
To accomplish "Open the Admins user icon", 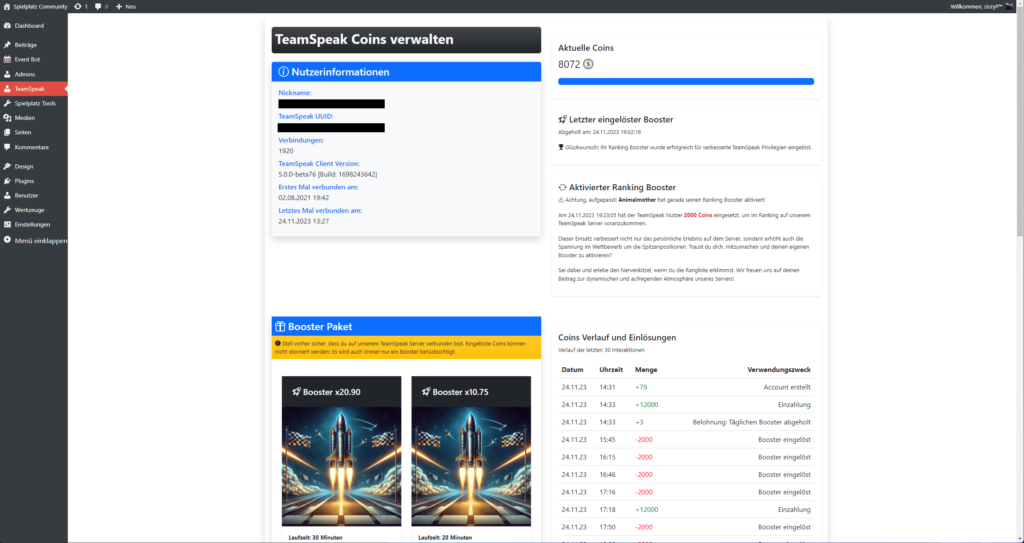I will [7, 74].
